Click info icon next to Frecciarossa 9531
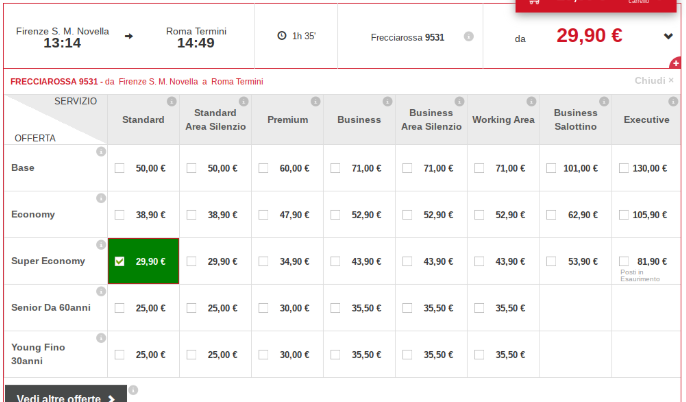Screen dimensions: 686x402 pyautogui.click(x=469, y=36)
